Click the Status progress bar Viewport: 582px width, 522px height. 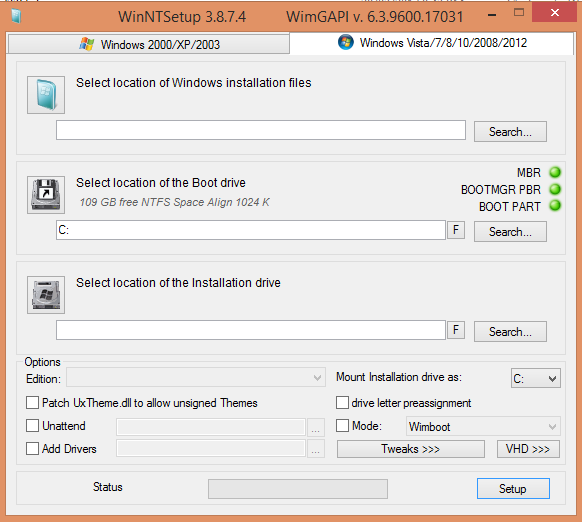point(298,489)
